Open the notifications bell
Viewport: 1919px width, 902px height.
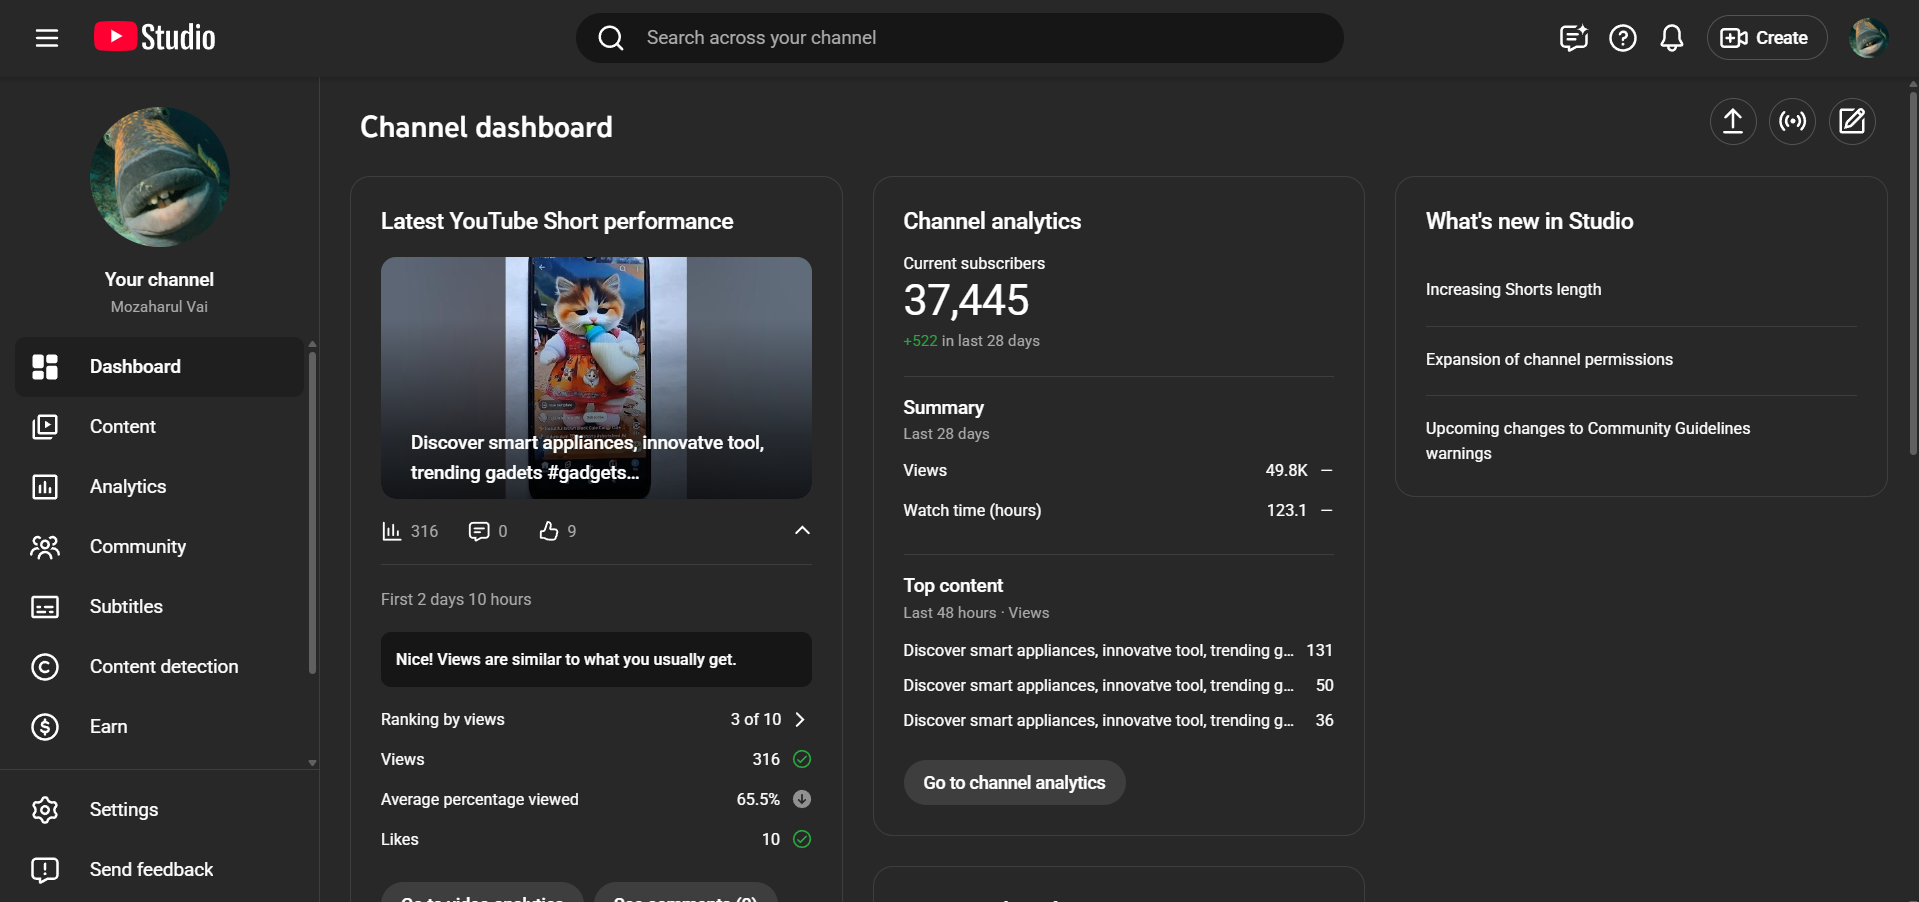(1671, 38)
